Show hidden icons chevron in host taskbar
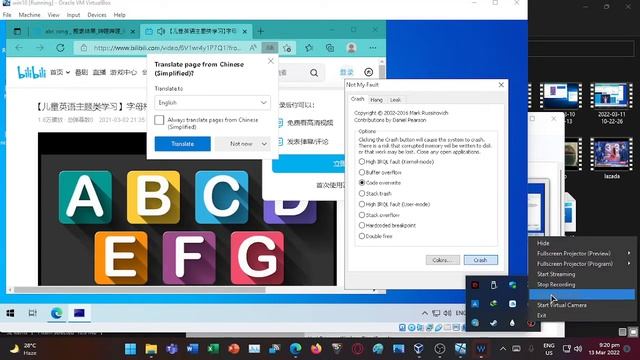Screen dimensions: 640x360 pos(502,349)
